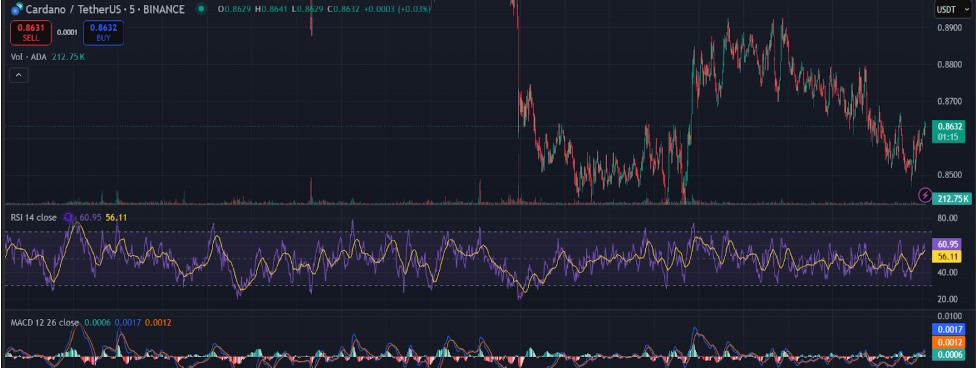Click the 212.75K value in the Vol legend

[69, 57]
